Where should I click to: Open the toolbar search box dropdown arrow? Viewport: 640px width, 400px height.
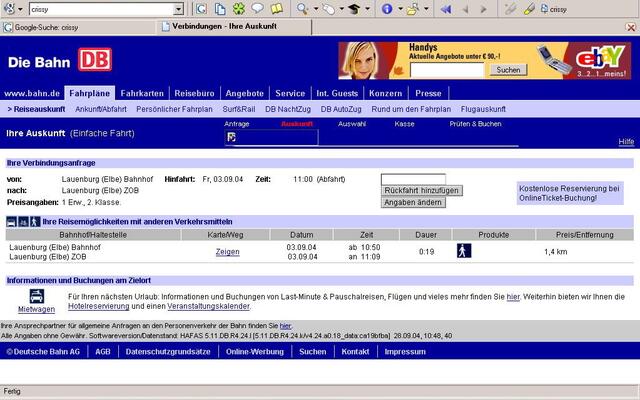click(178, 9)
